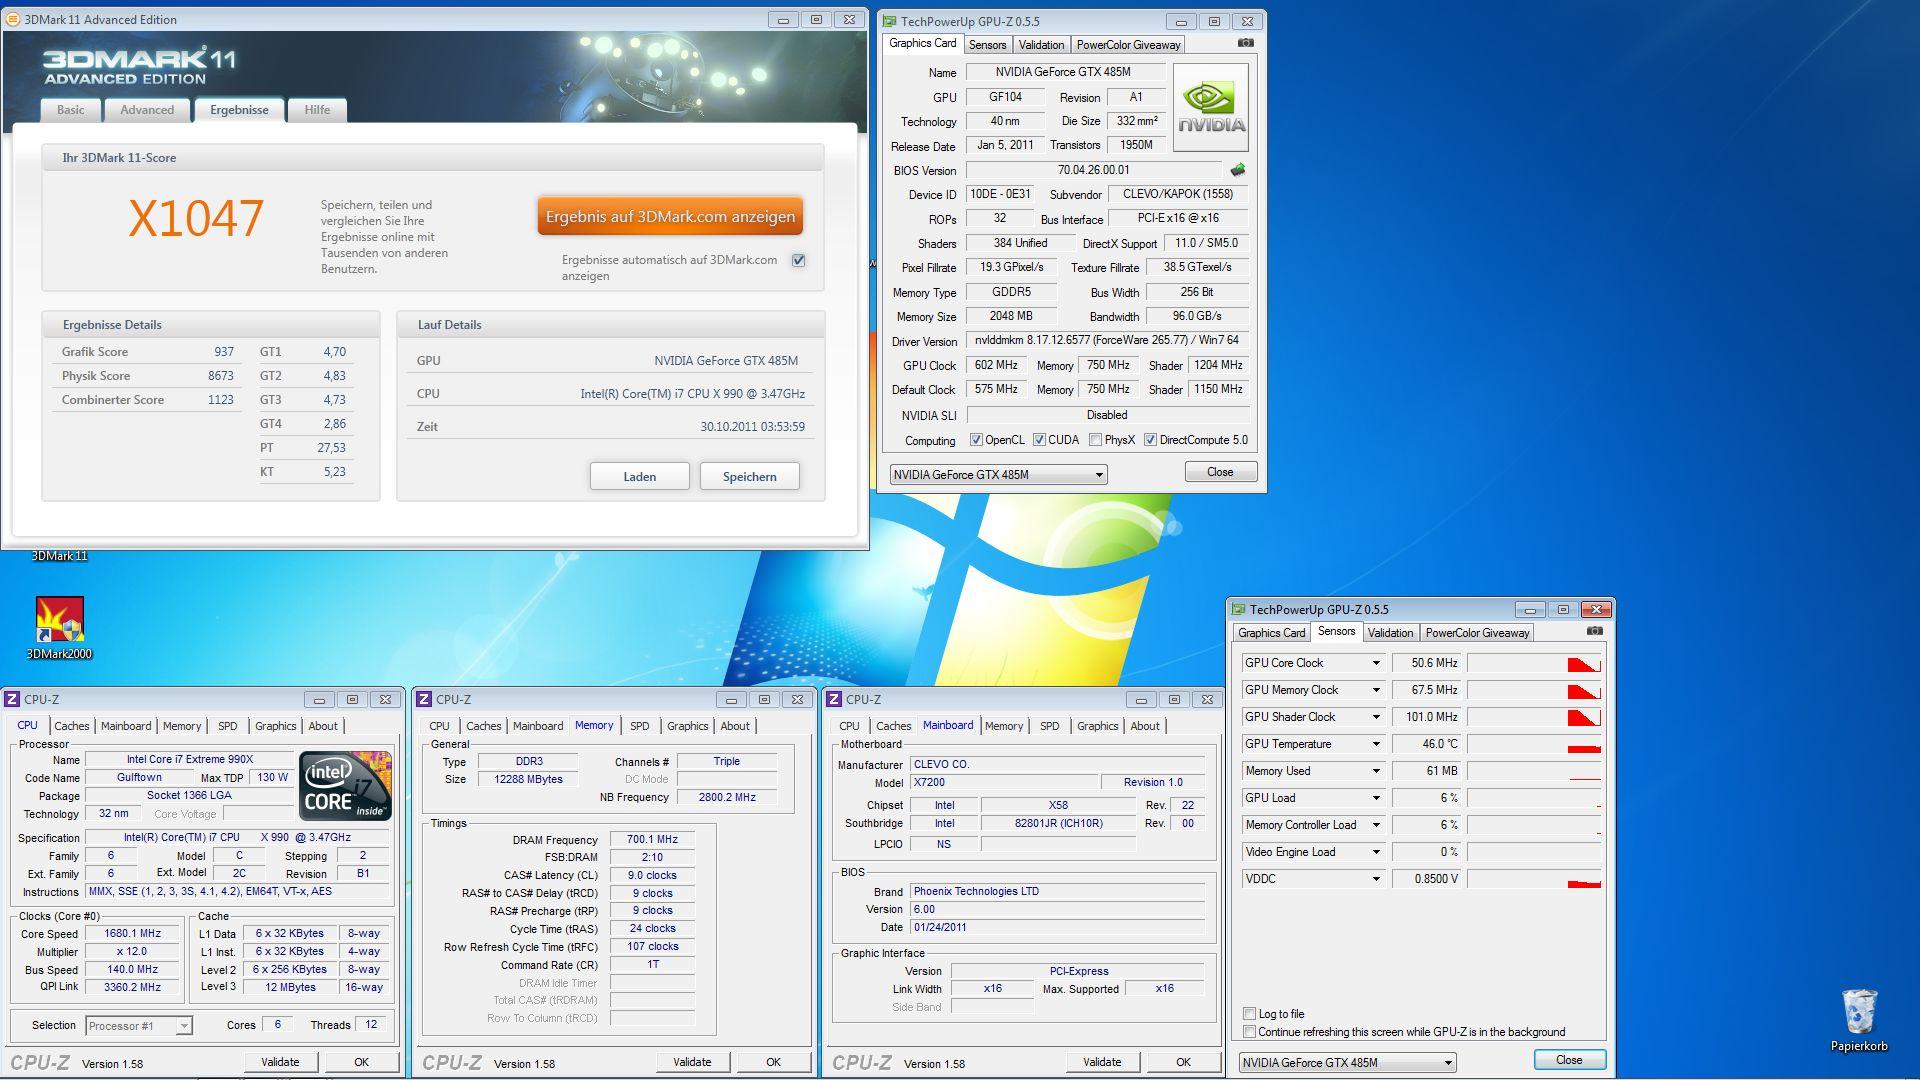Open GPU selector dropdown in GPU-Z Graphics Card window
This screenshot has width=1920, height=1080.
pyautogui.click(x=998, y=475)
